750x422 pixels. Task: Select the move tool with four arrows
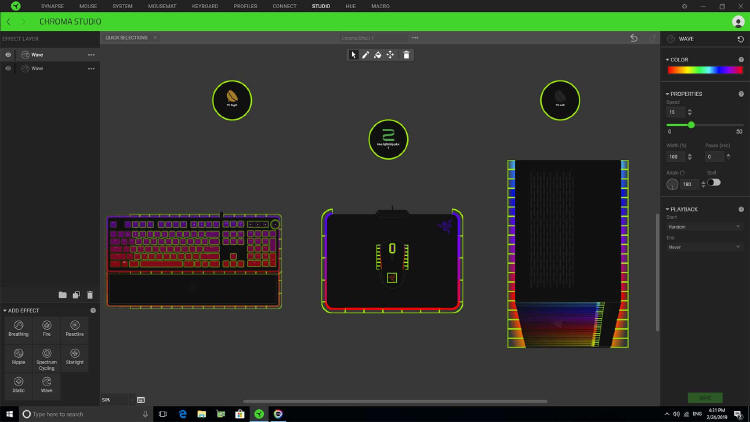point(390,55)
